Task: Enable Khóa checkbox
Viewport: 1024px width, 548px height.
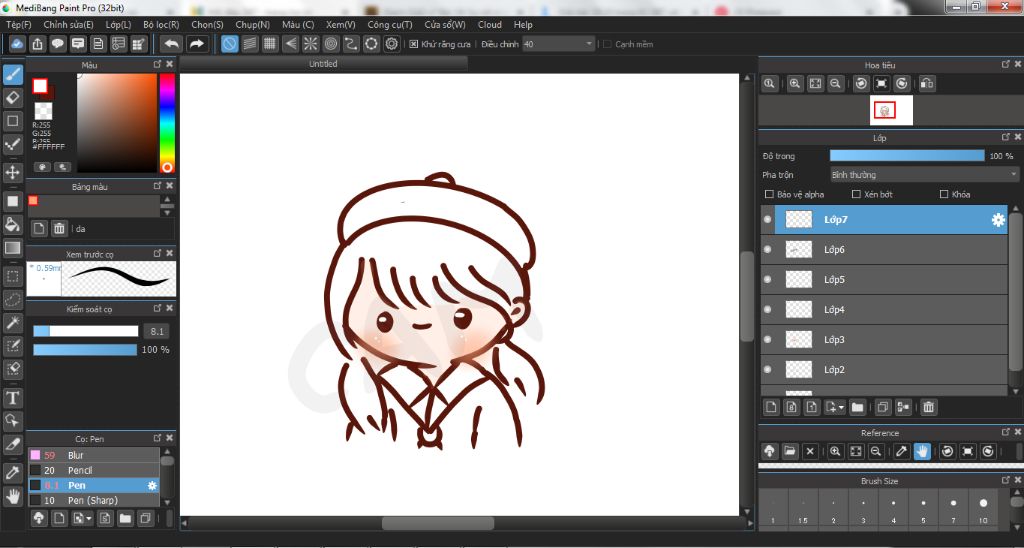Action: click(x=944, y=194)
